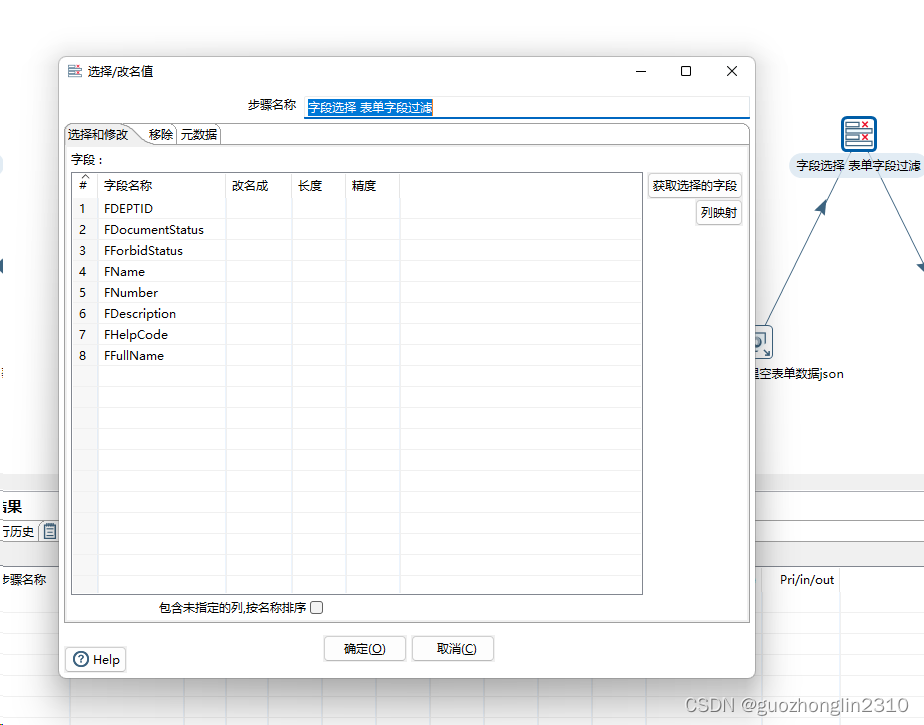Confirm changes with the 确定 button
924x725 pixels.
click(x=364, y=648)
